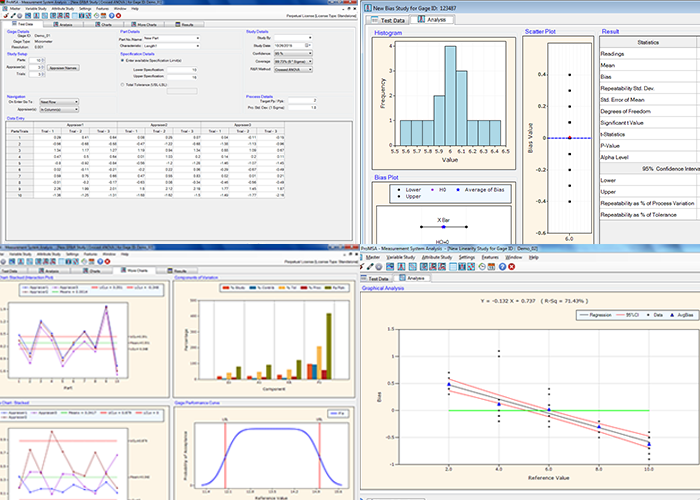Click red checkmark pen icon in GR&R Test Data toolbar
This screenshot has width=700, height=500.
(6, 16)
